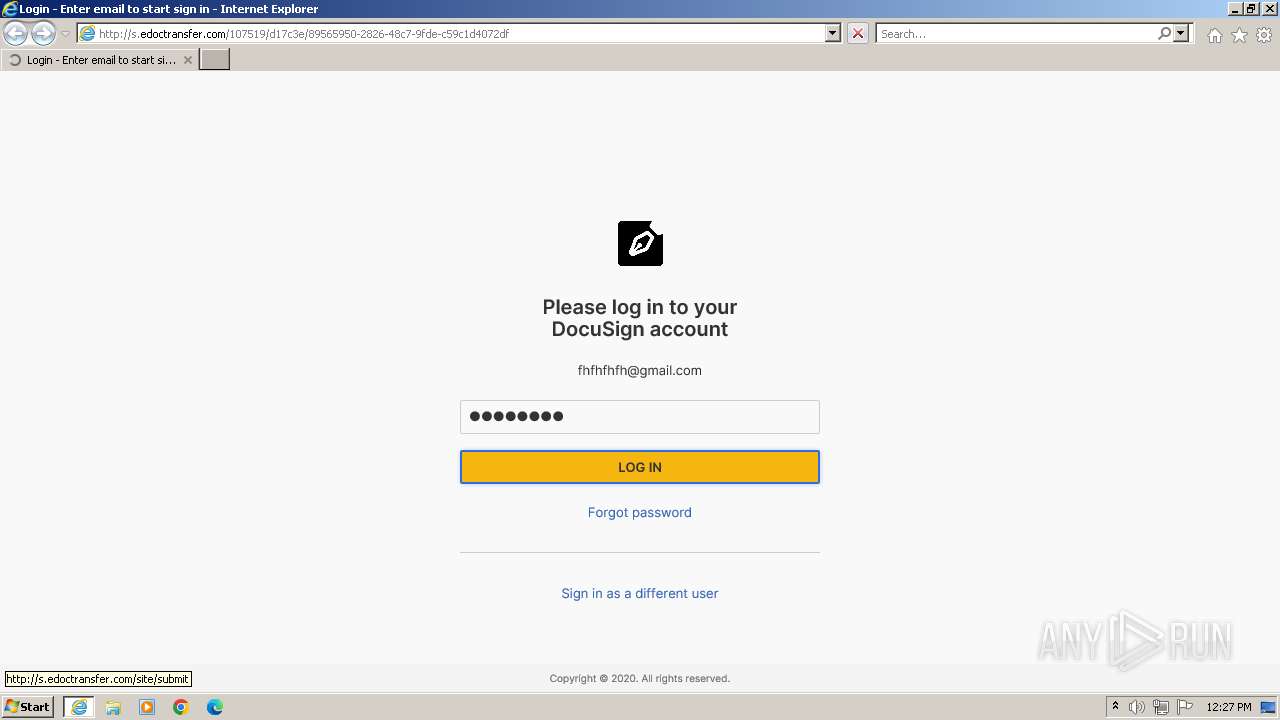Click the volume speaker tray icon
The height and width of the screenshot is (720, 1280).
tap(1137, 707)
